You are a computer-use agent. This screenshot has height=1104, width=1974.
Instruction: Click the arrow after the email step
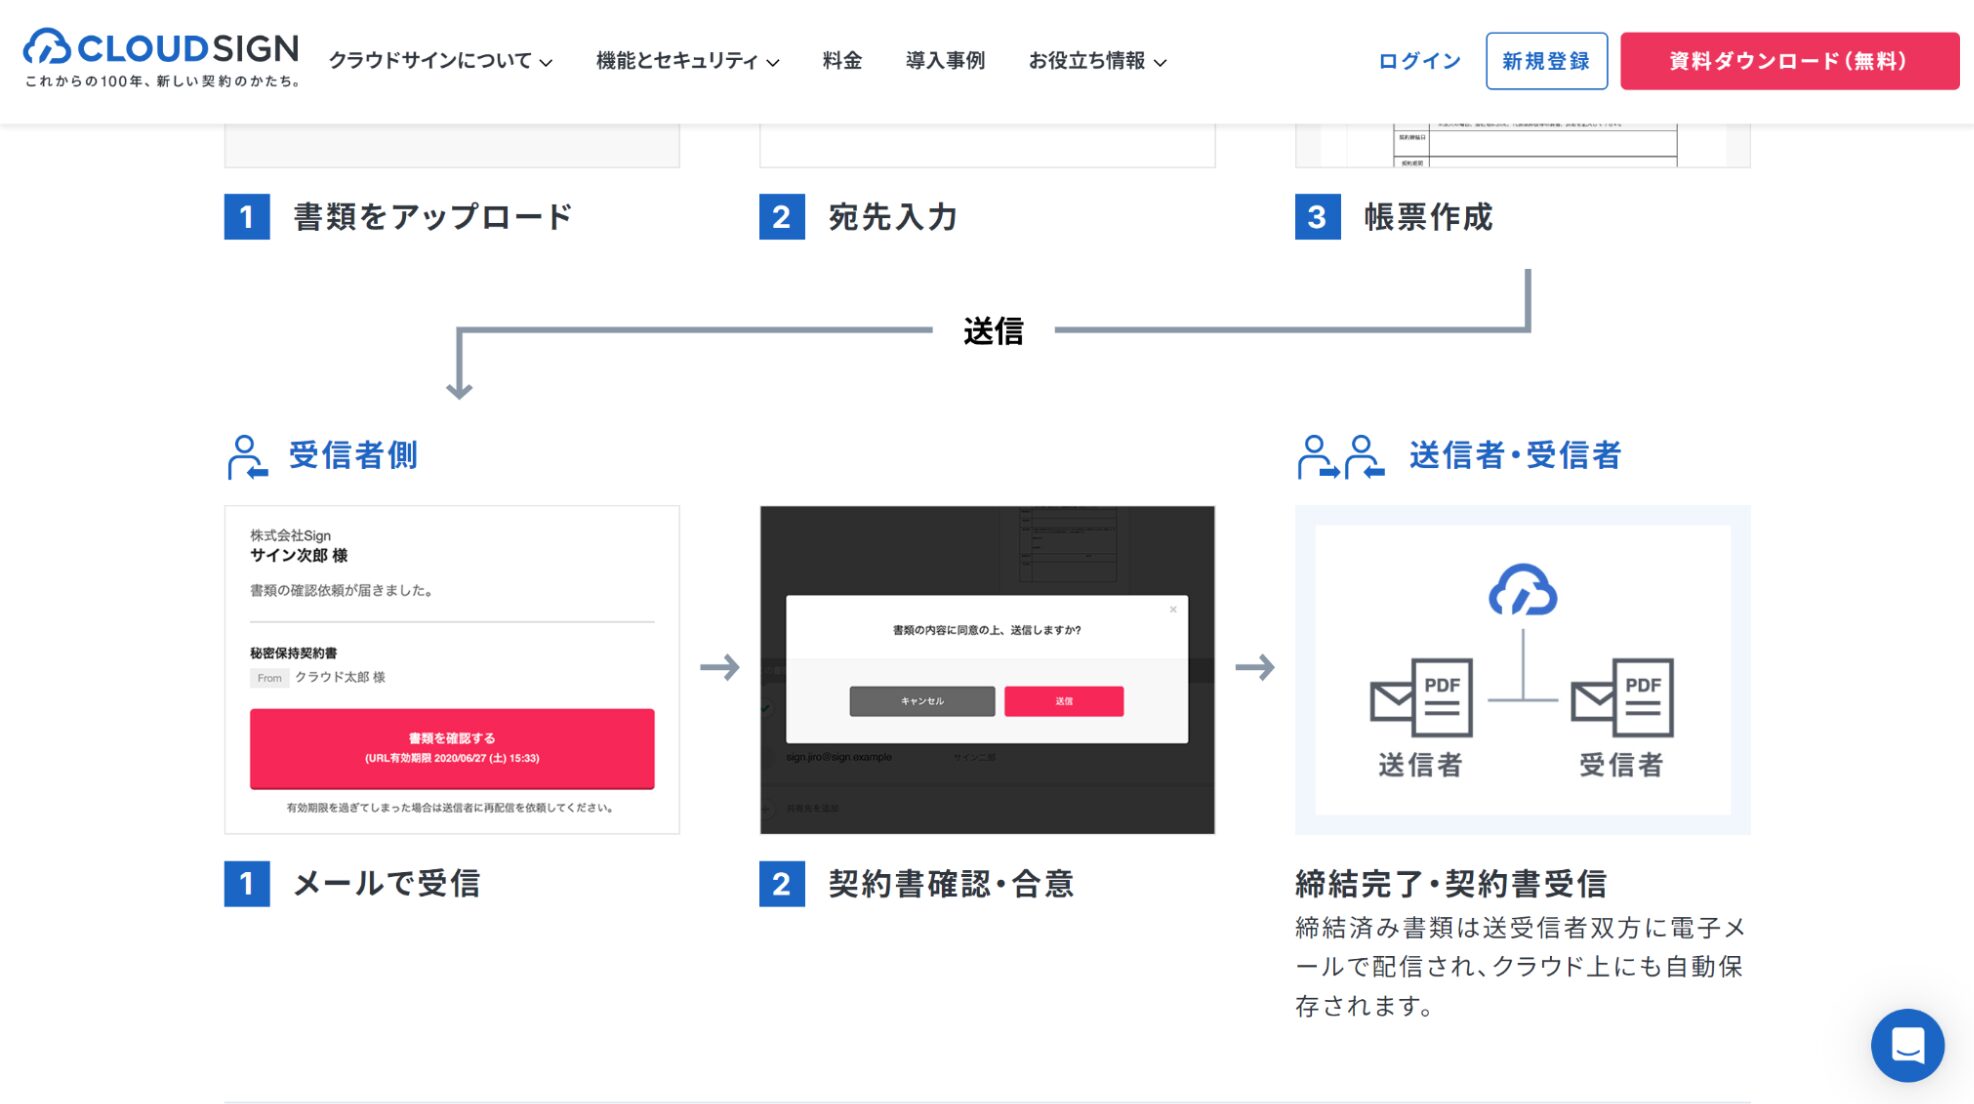719,667
